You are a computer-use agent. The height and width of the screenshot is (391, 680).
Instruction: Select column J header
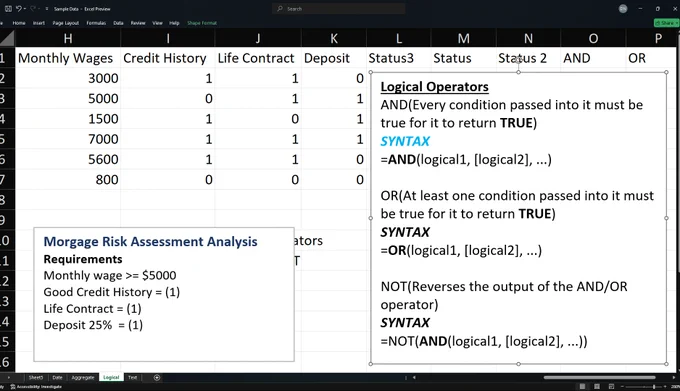[x=258, y=39]
